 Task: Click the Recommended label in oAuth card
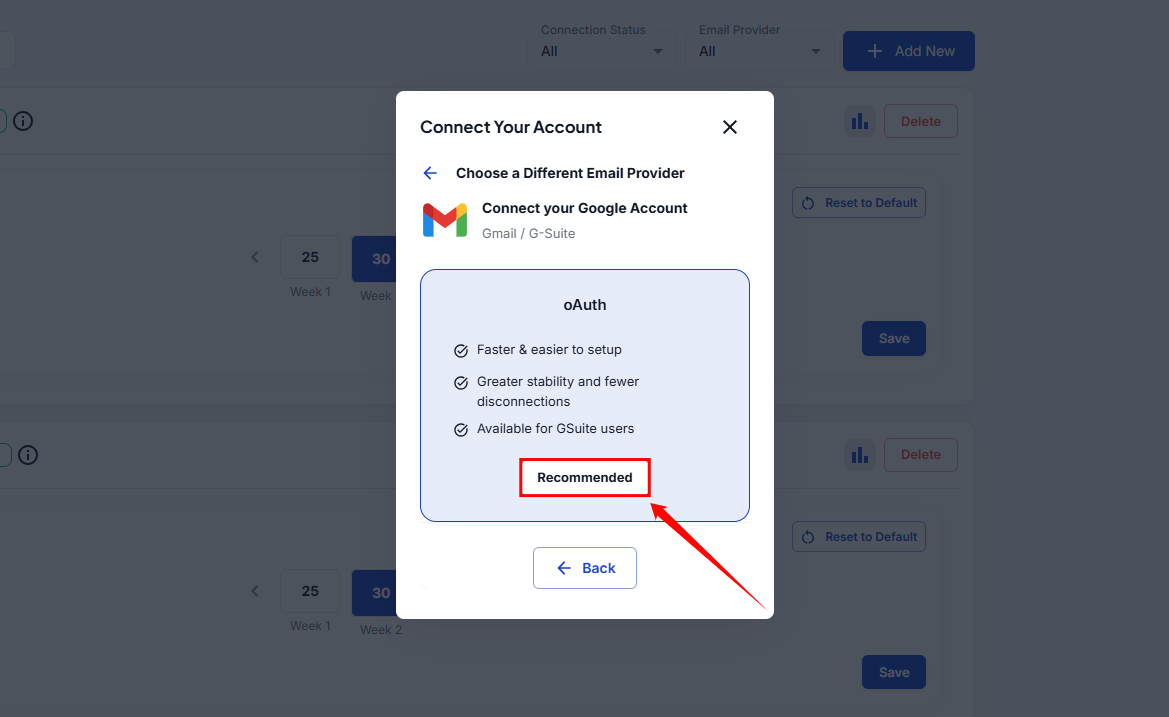pyautogui.click(x=585, y=477)
